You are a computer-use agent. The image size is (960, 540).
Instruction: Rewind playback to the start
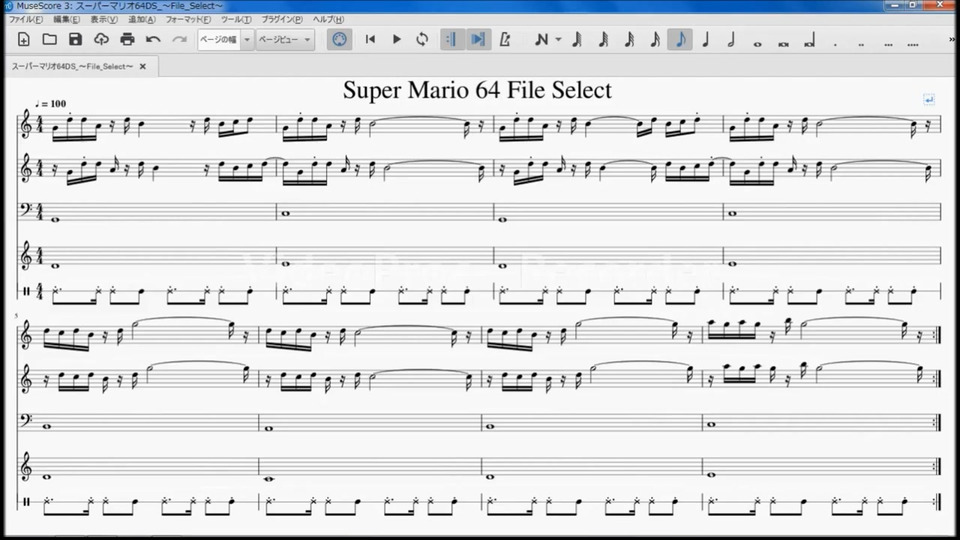(x=370, y=40)
